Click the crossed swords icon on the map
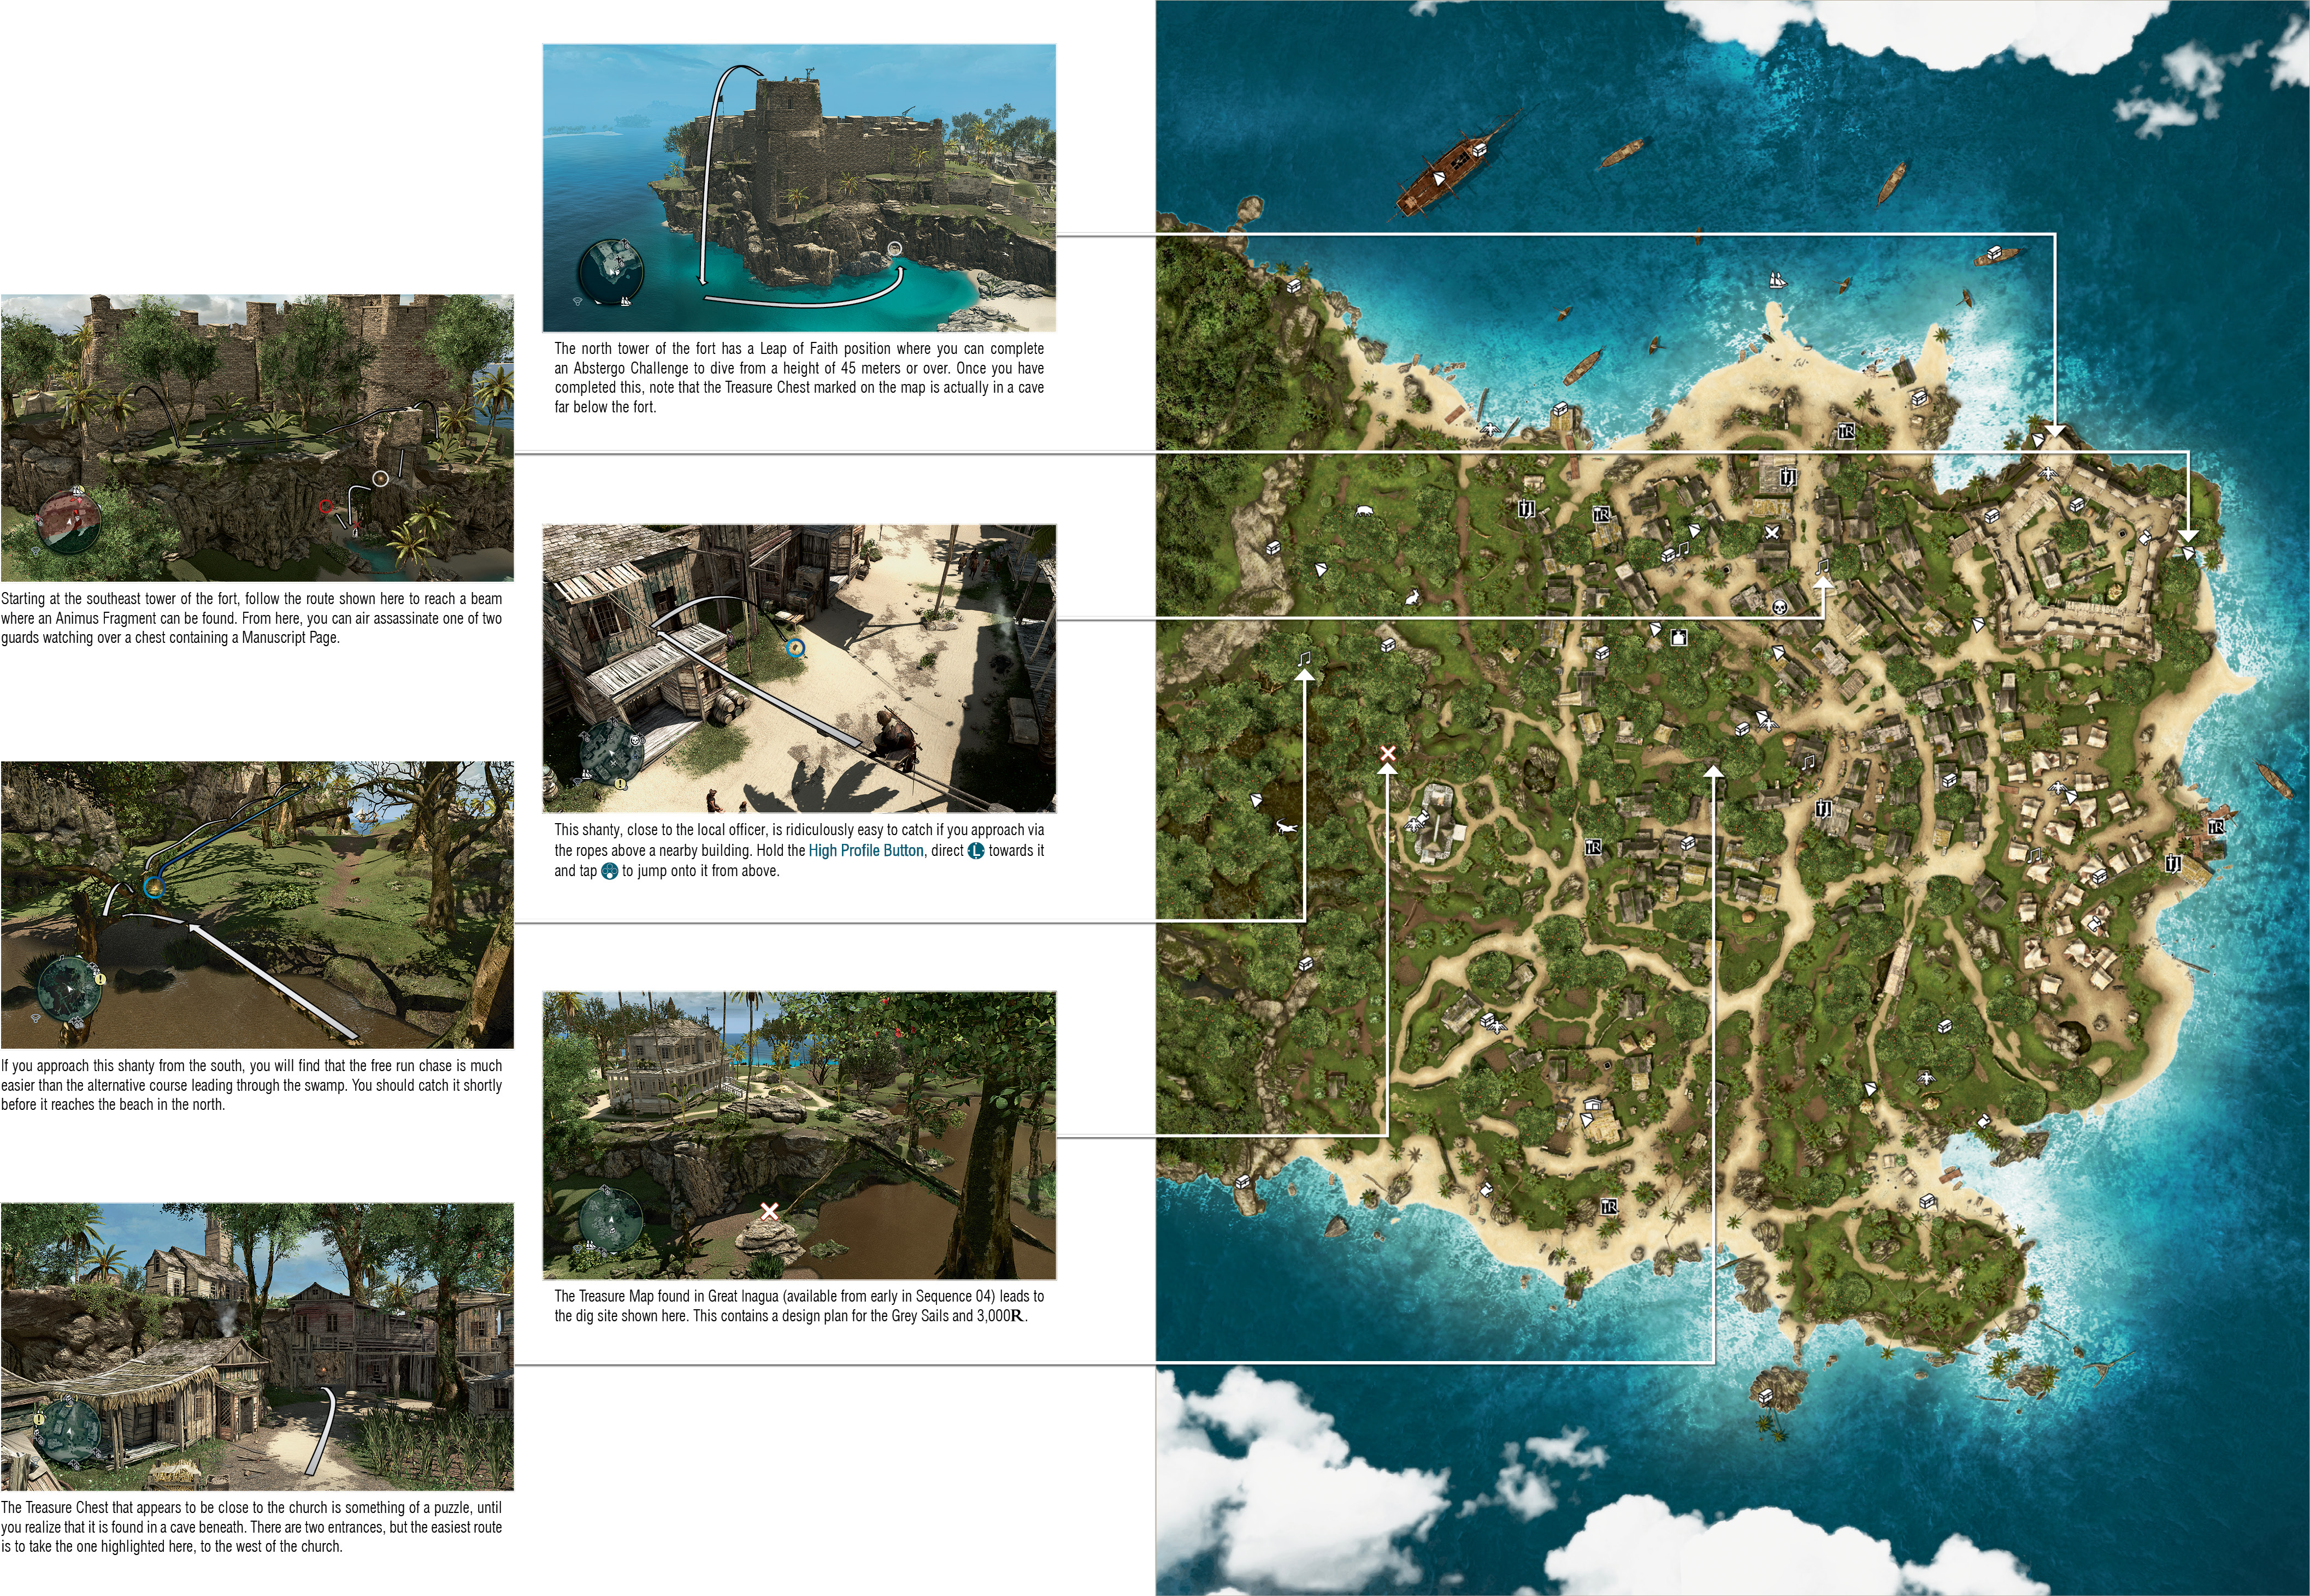 coord(1771,532)
